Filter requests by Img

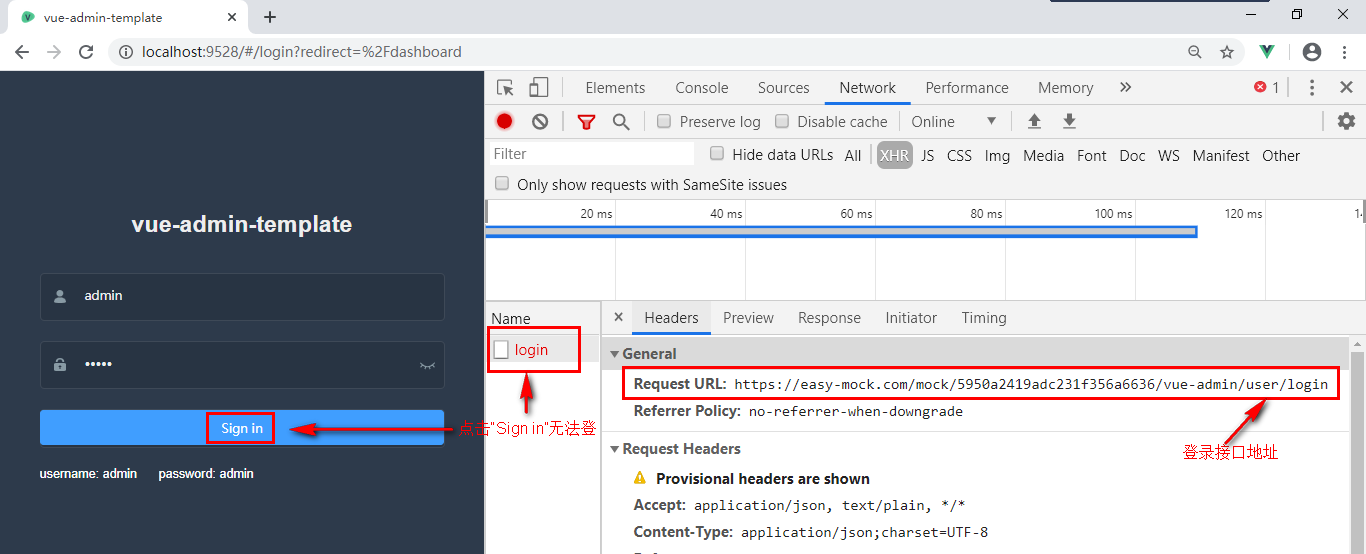[x=997, y=155]
